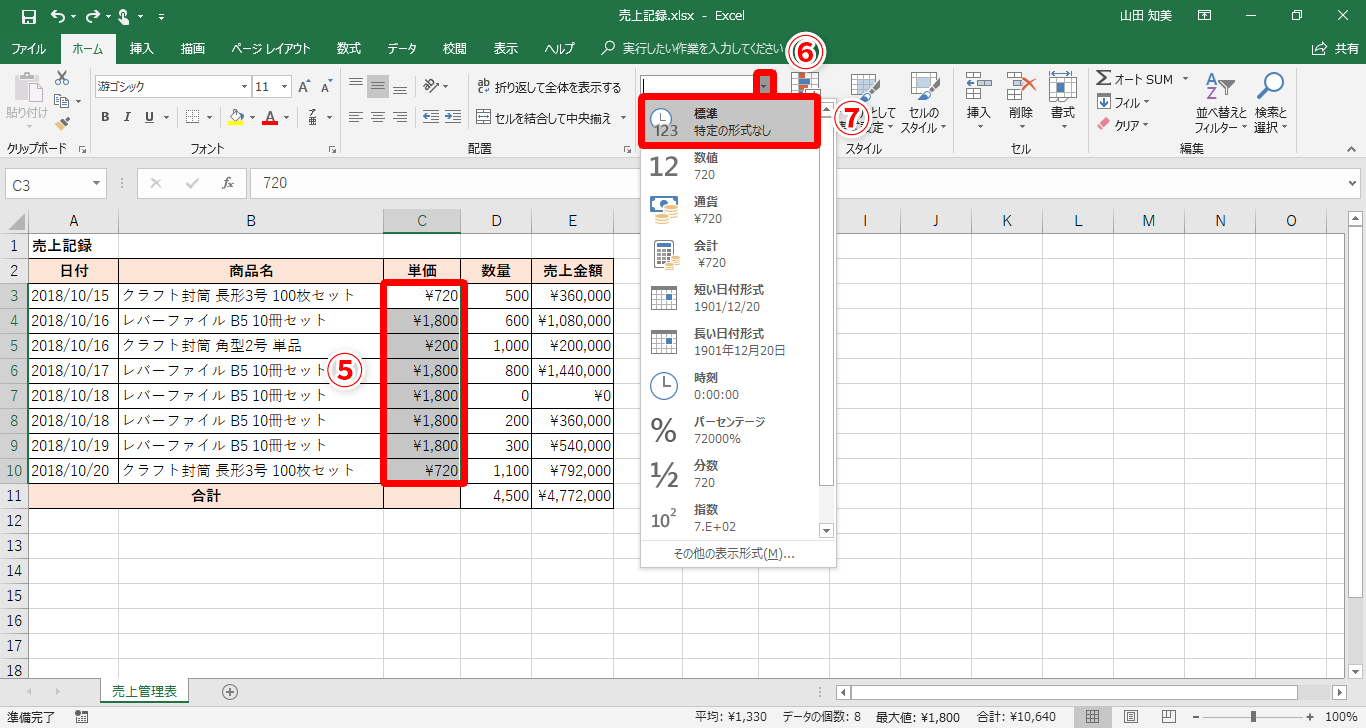Change the text orientation
The image size is (1366, 728).
pos(431,87)
